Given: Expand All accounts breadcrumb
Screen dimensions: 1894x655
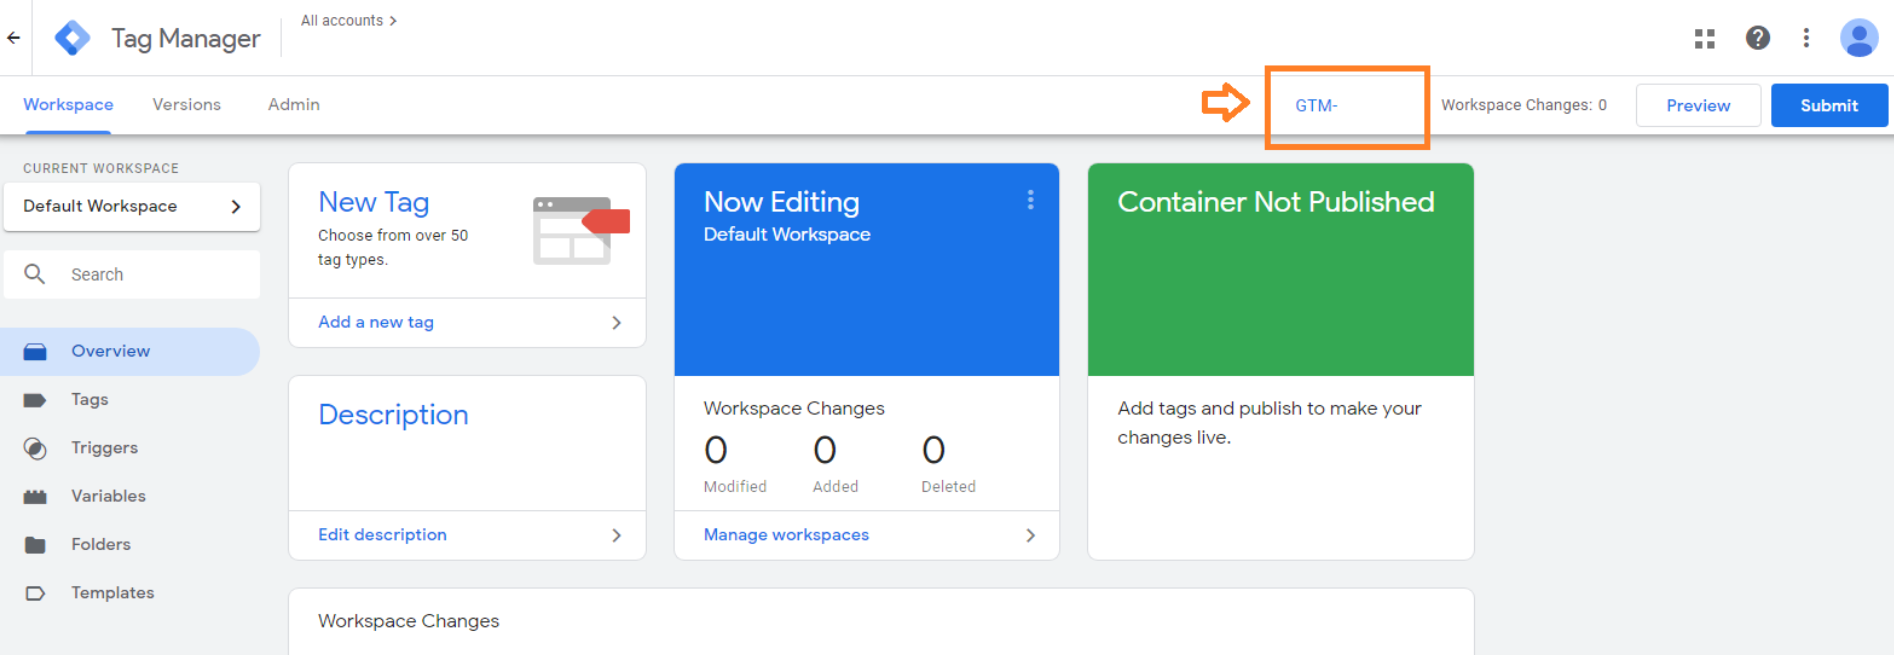Looking at the screenshot, I should [x=349, y=20].
